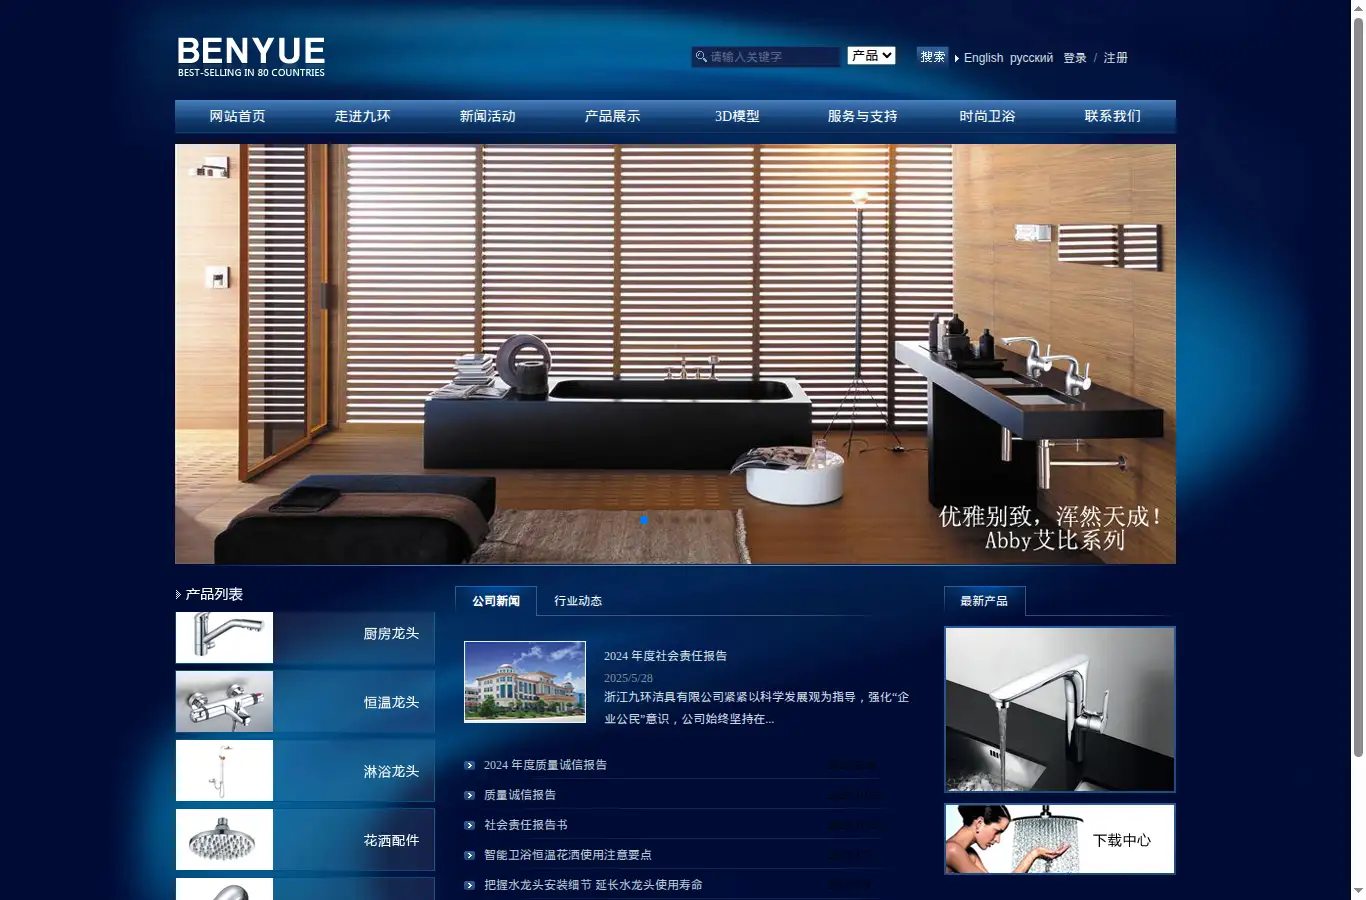This screenshot has height=900, width=1366.
Task: Open 2024 年度质量诚信报告 news link
Action: click(x=545, y=765)
